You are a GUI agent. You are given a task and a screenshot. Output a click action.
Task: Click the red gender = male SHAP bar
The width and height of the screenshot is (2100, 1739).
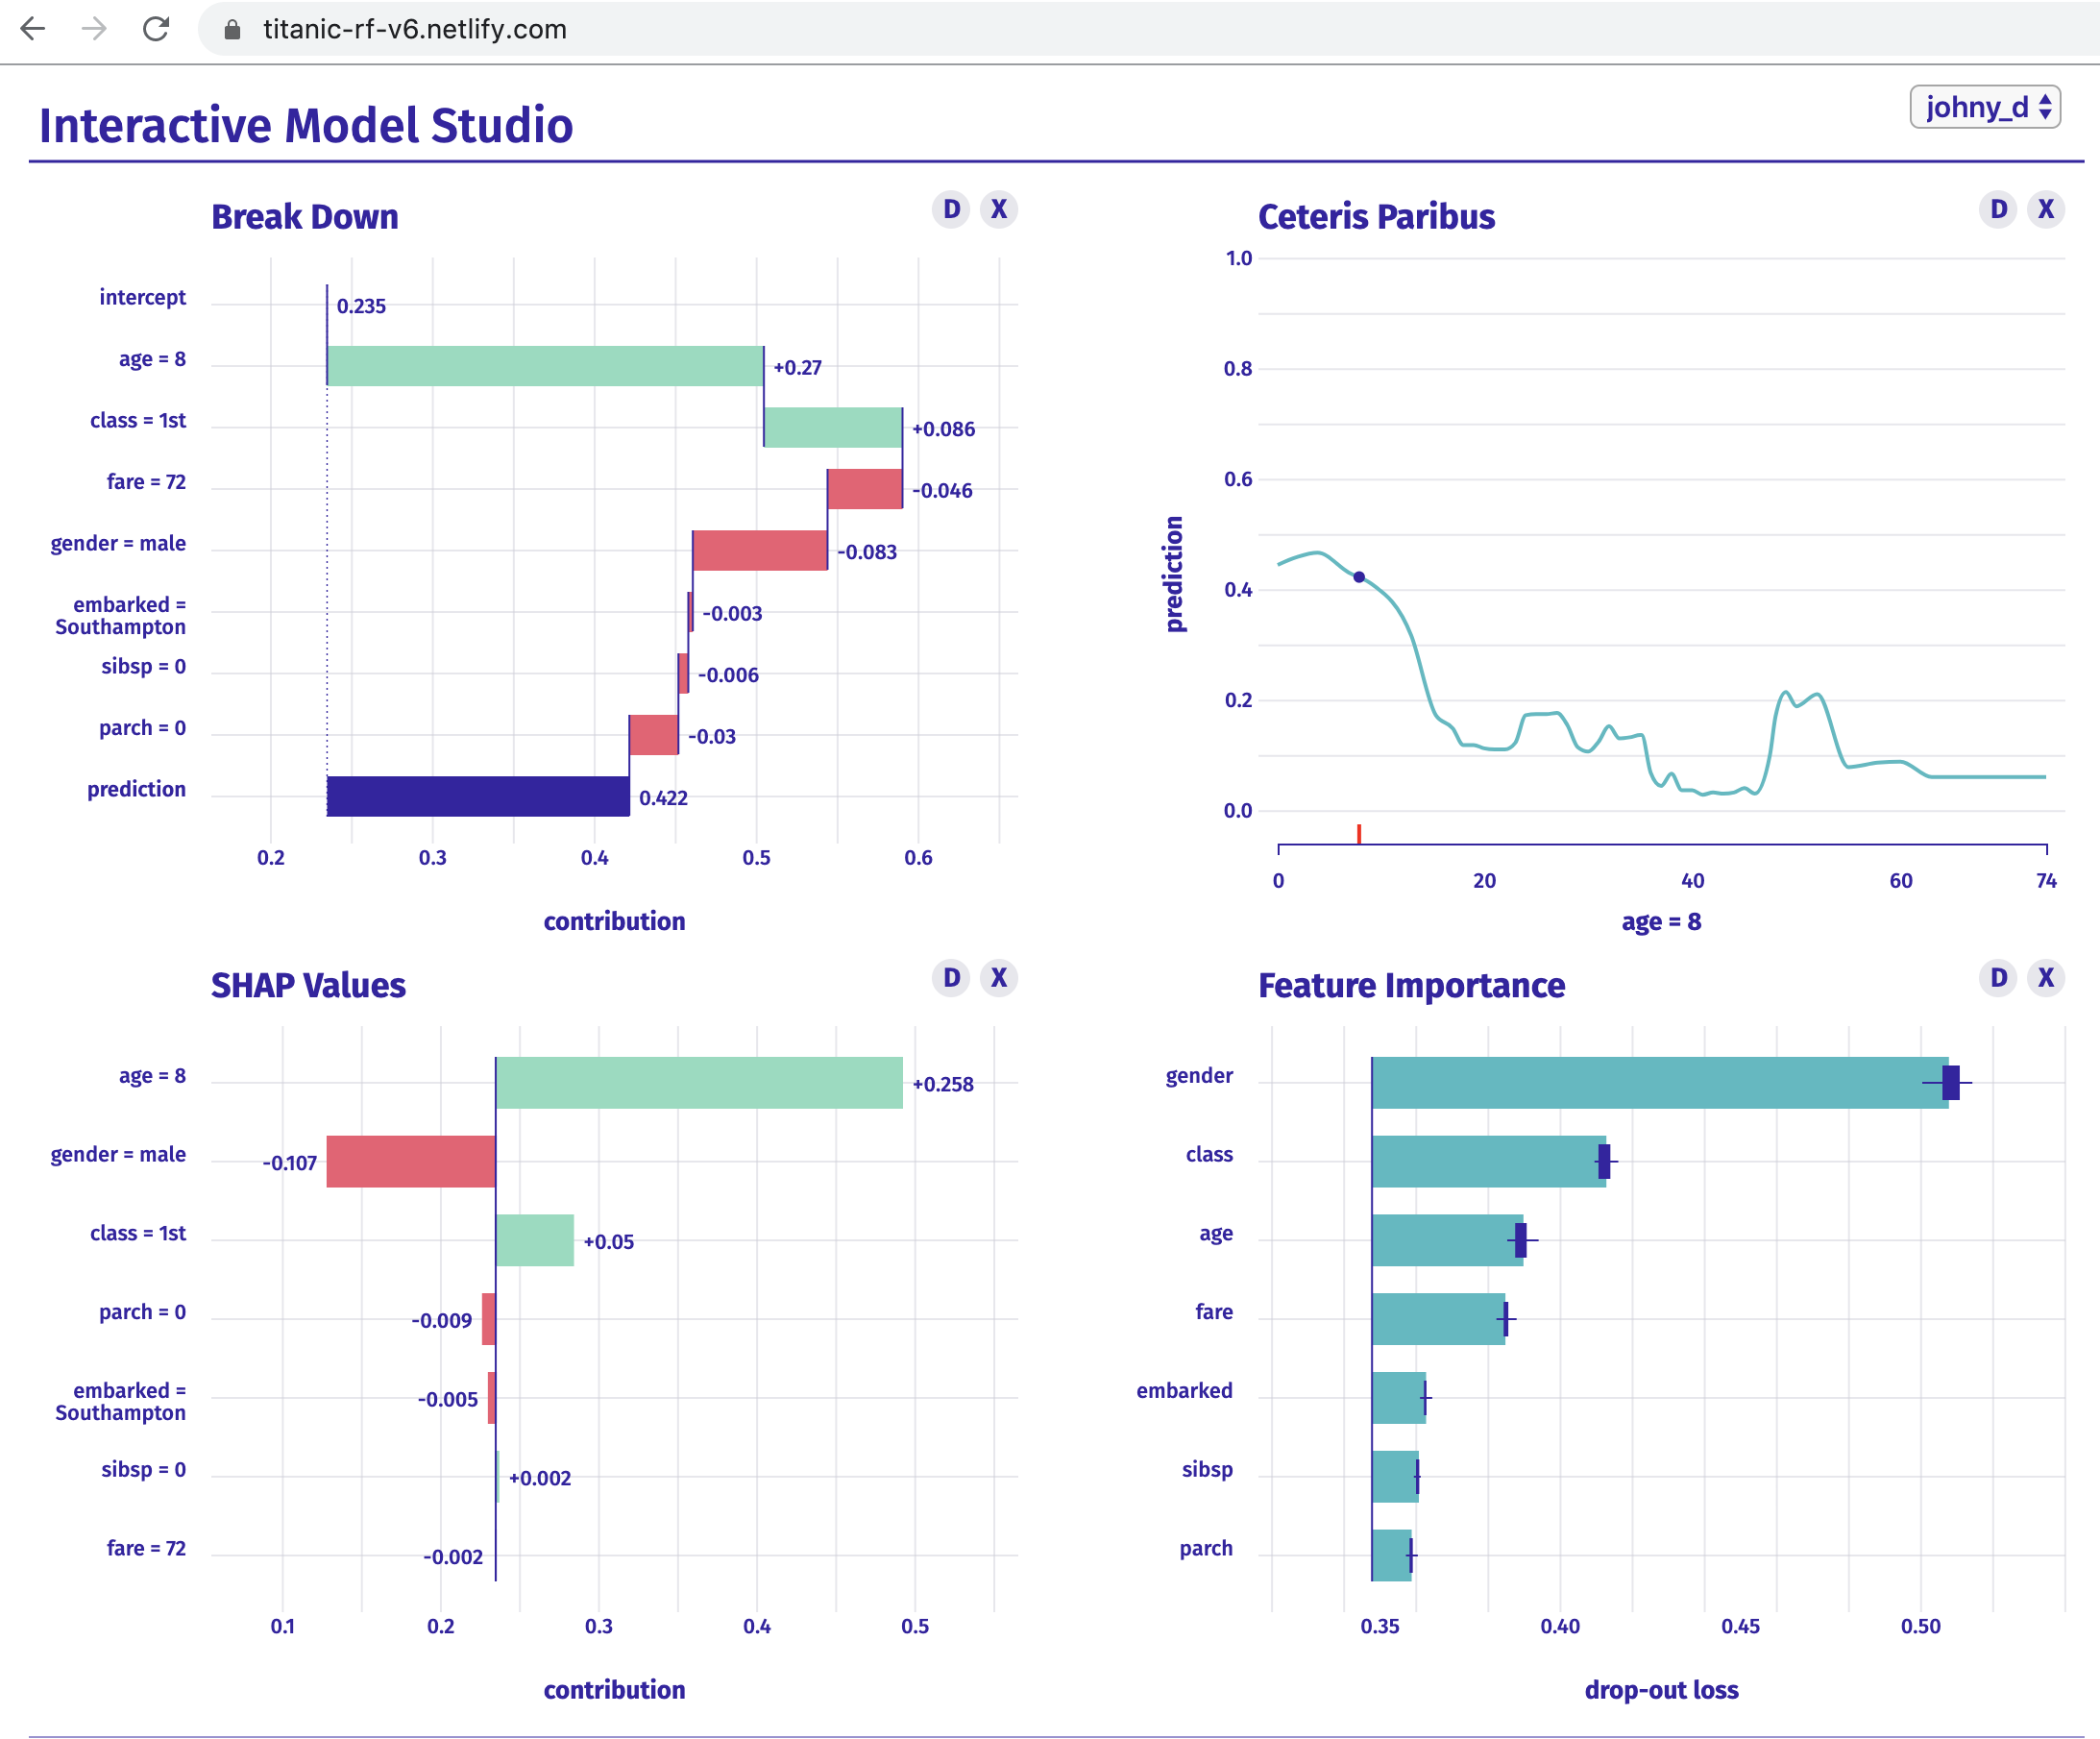(x=411, y=1161)
